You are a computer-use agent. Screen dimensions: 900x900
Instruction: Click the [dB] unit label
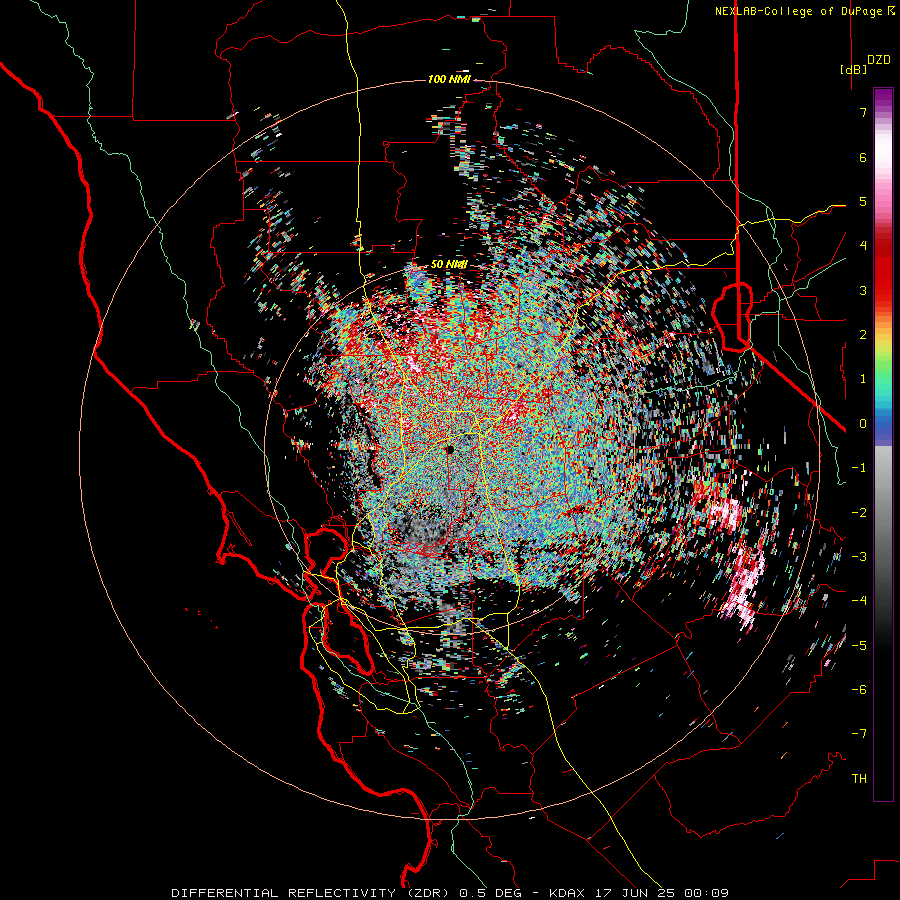(x=854, y=69)
